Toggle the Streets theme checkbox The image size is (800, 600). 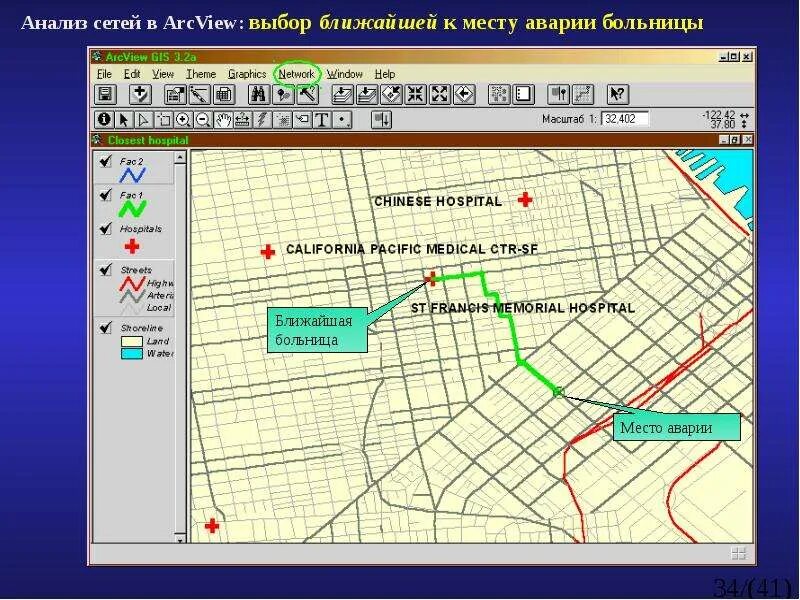[x=105, y=269]
